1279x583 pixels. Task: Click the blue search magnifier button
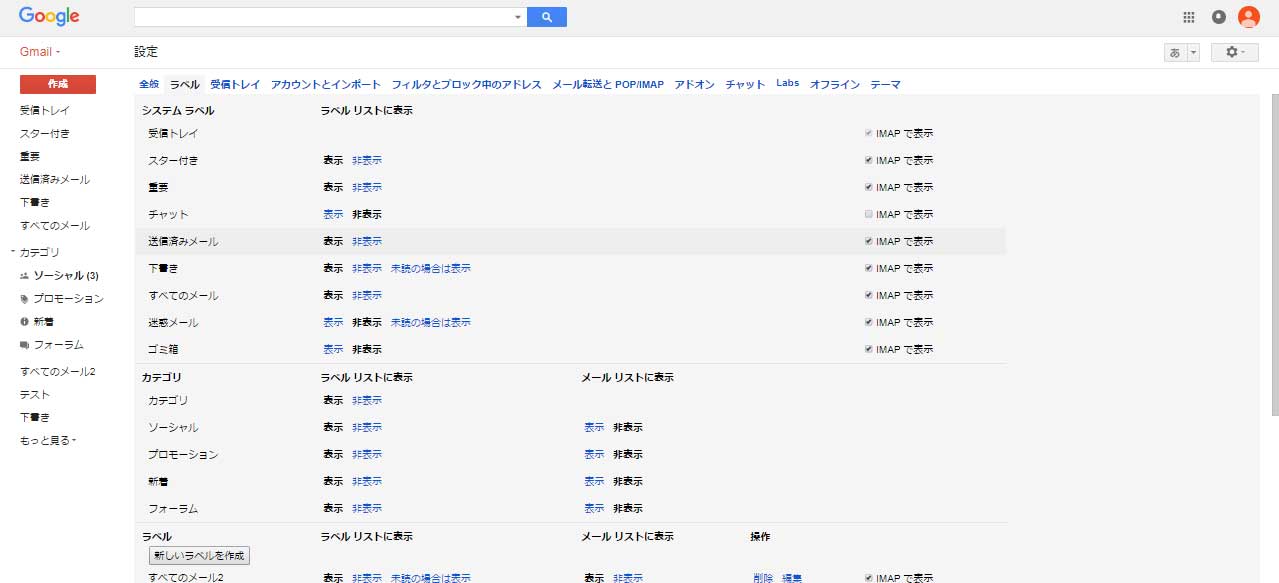[546, 17]
